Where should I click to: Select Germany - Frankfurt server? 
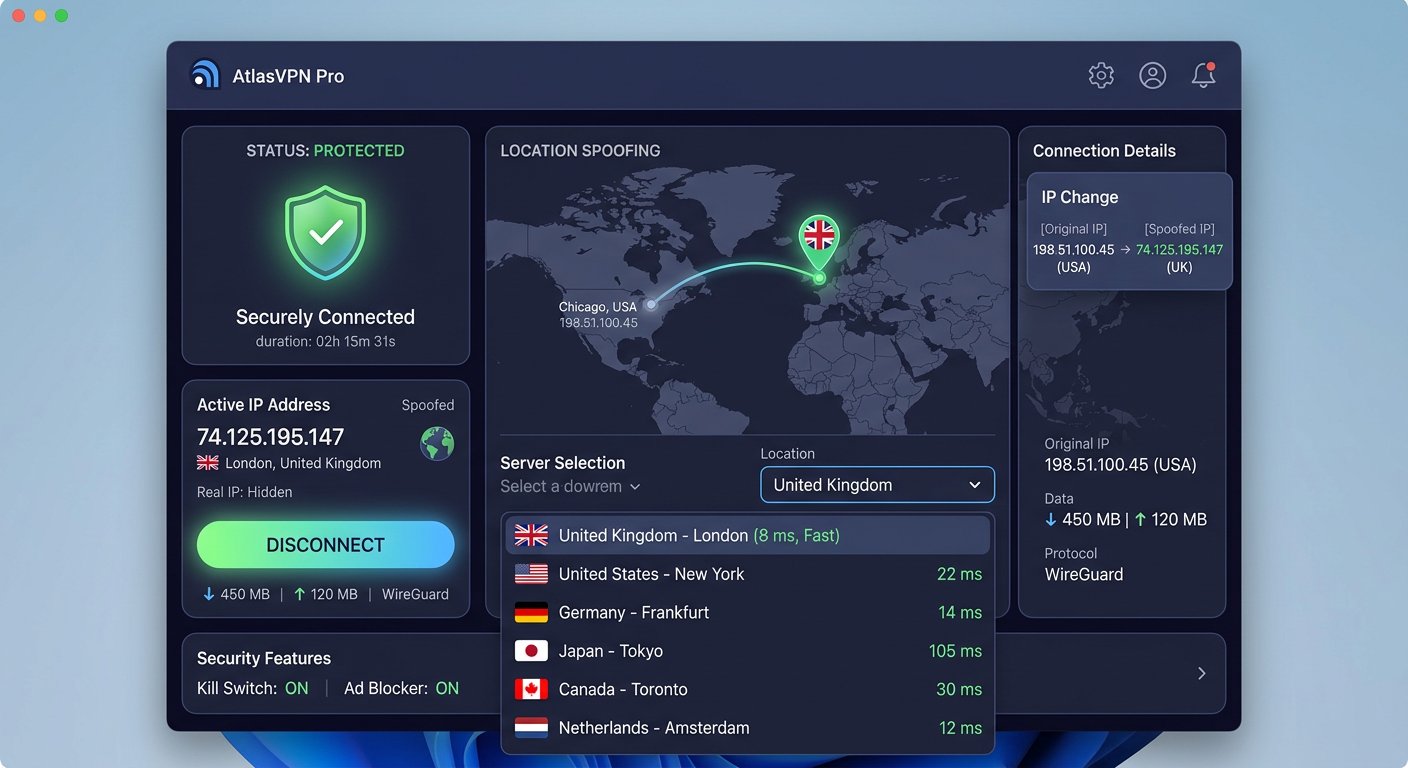point(748,612)
